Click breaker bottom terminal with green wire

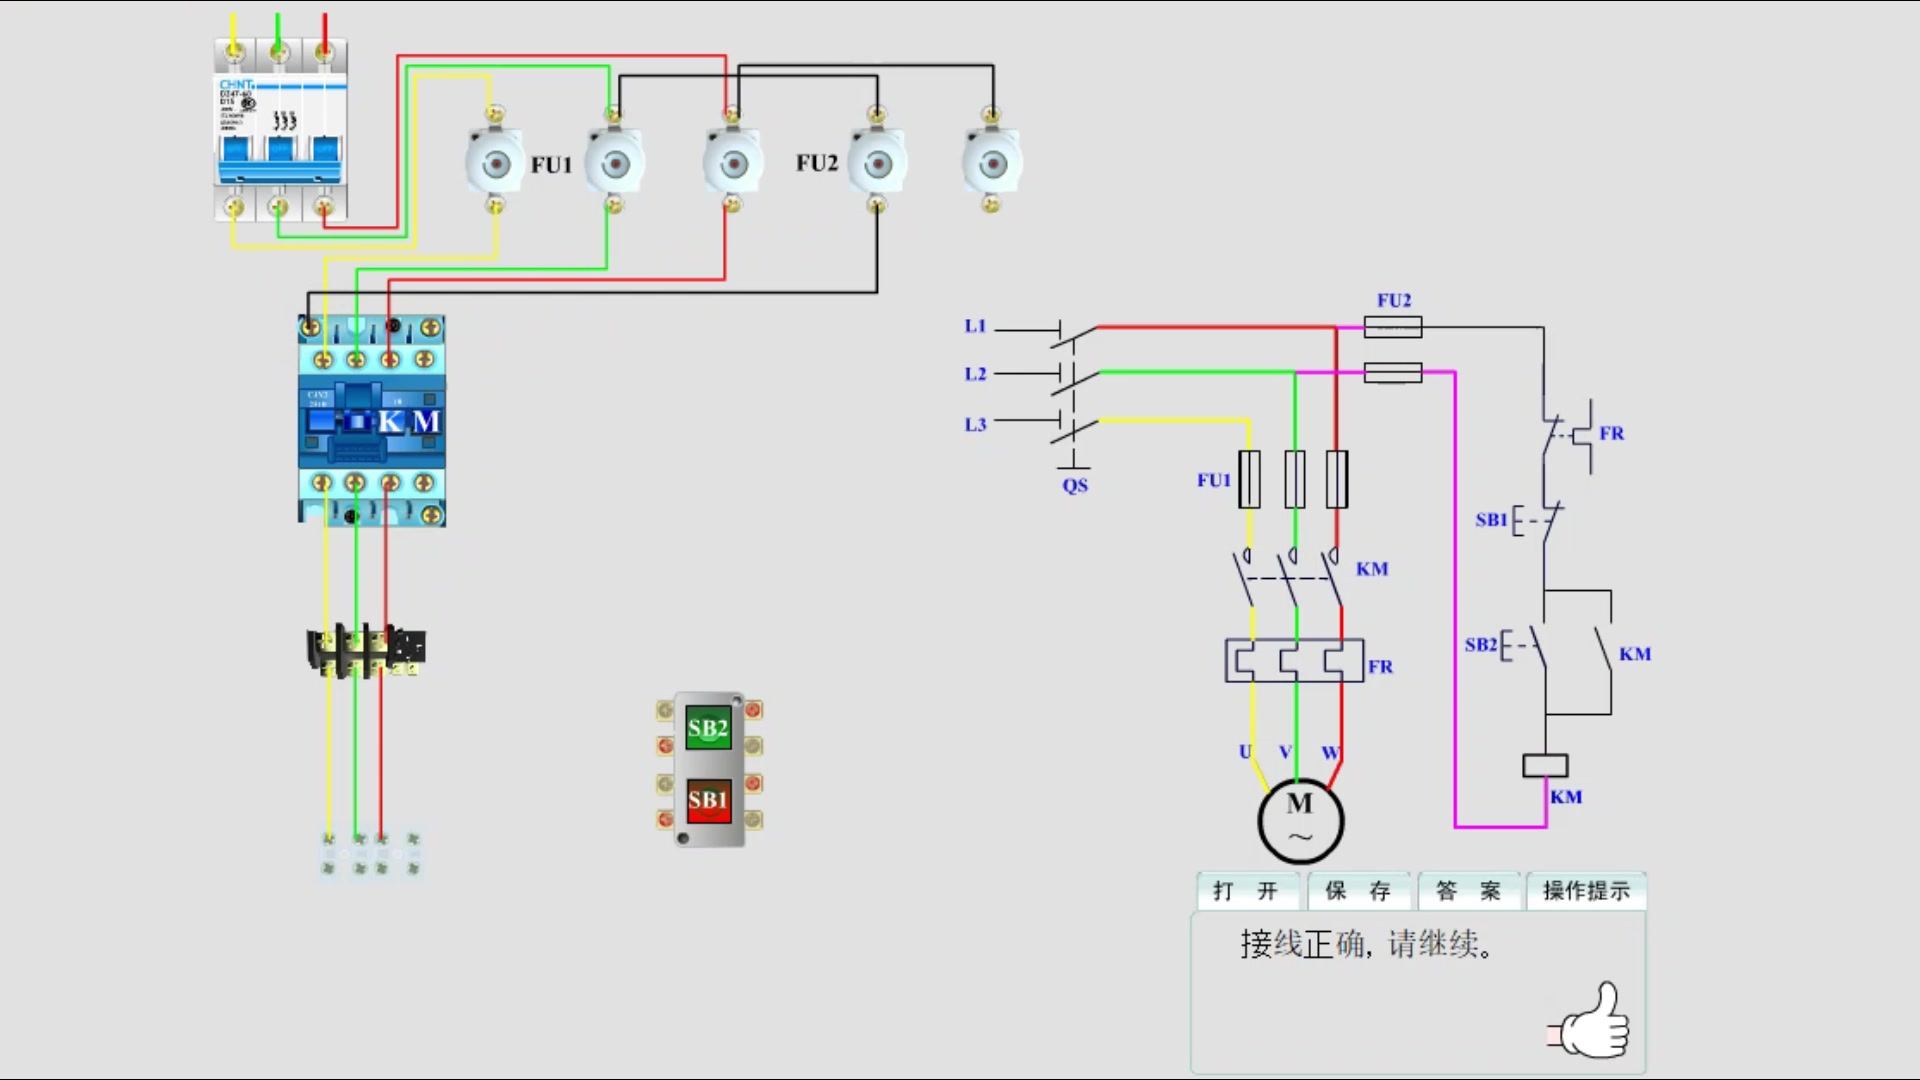click(279, 207)
